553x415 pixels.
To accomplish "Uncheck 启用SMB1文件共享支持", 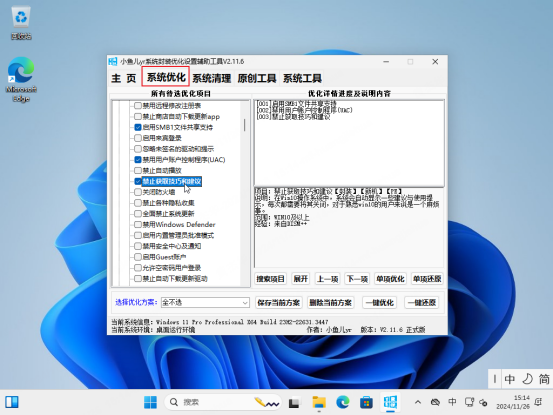I will tap(138, 127).
